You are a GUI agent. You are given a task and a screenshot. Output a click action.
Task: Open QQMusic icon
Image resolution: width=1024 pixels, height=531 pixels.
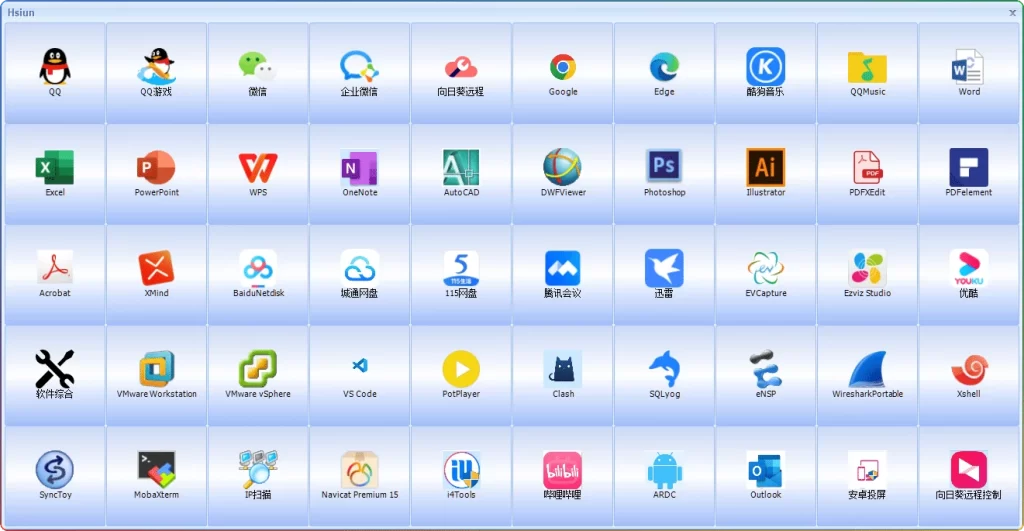(867, 72)
